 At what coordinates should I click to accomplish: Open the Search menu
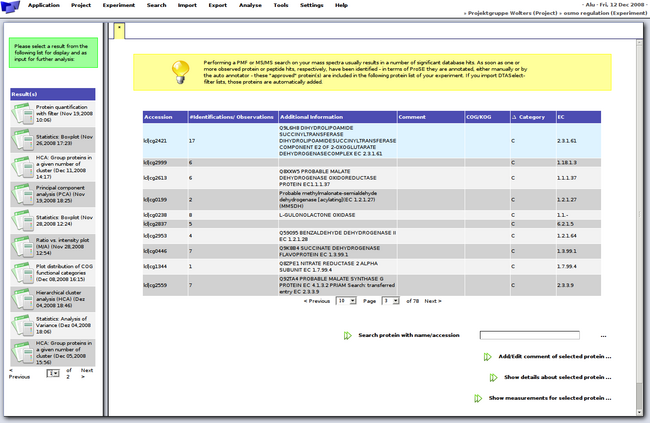coord(156,5)
